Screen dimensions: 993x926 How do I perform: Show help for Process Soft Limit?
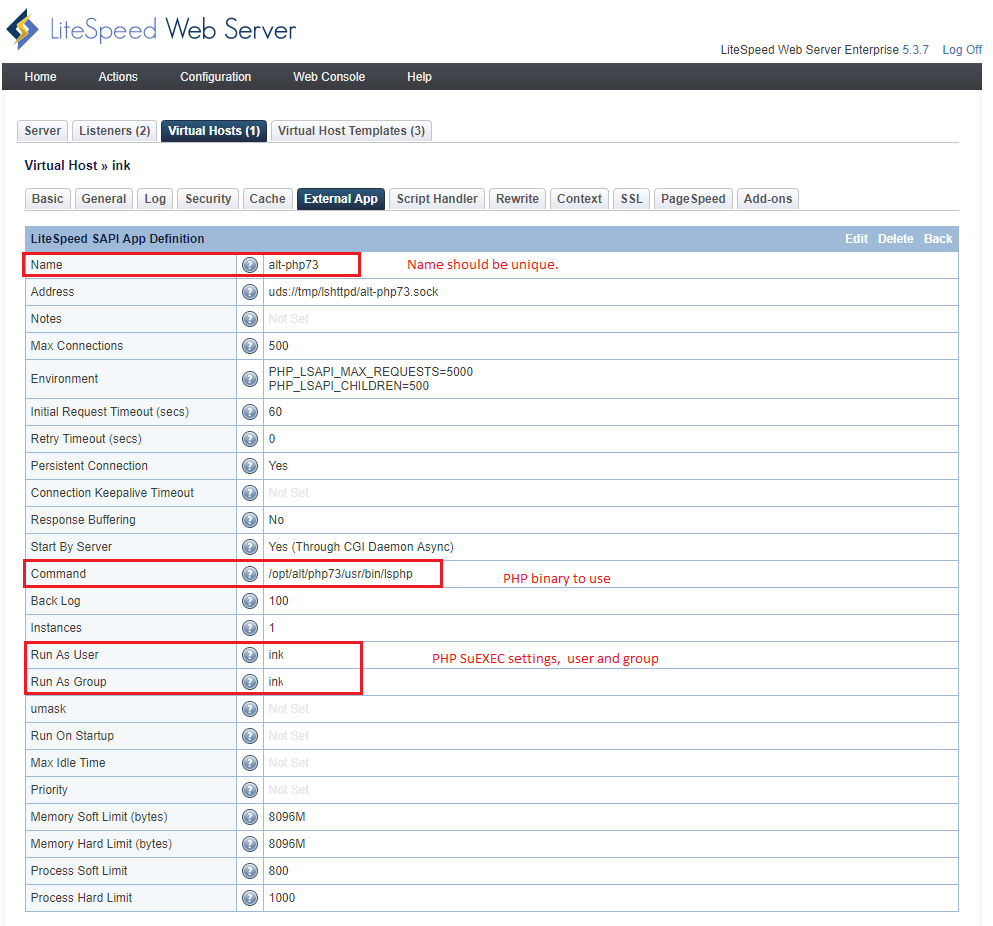pos(250,871)
